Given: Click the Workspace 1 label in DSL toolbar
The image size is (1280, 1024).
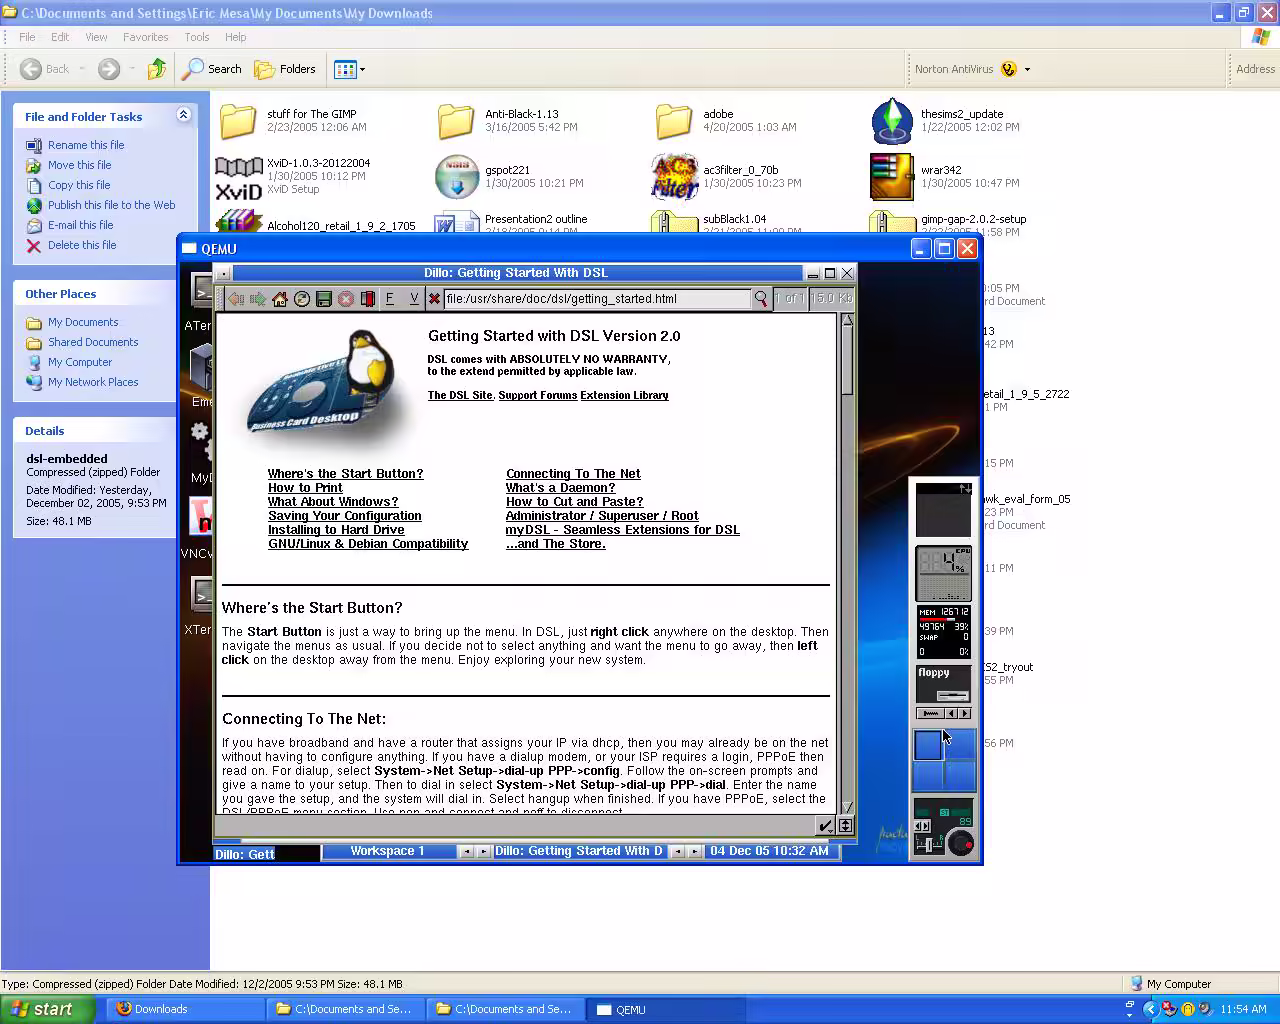Looking at the screenshot, I should tap(388, 851).
